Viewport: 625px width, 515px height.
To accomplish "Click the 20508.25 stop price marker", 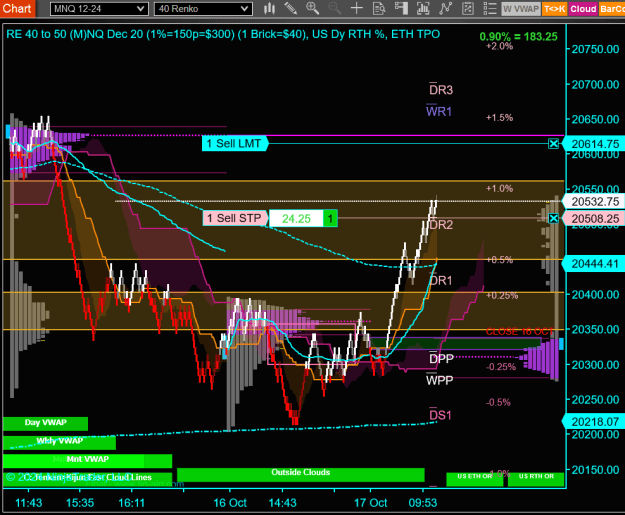I will (x=594, y=218).
